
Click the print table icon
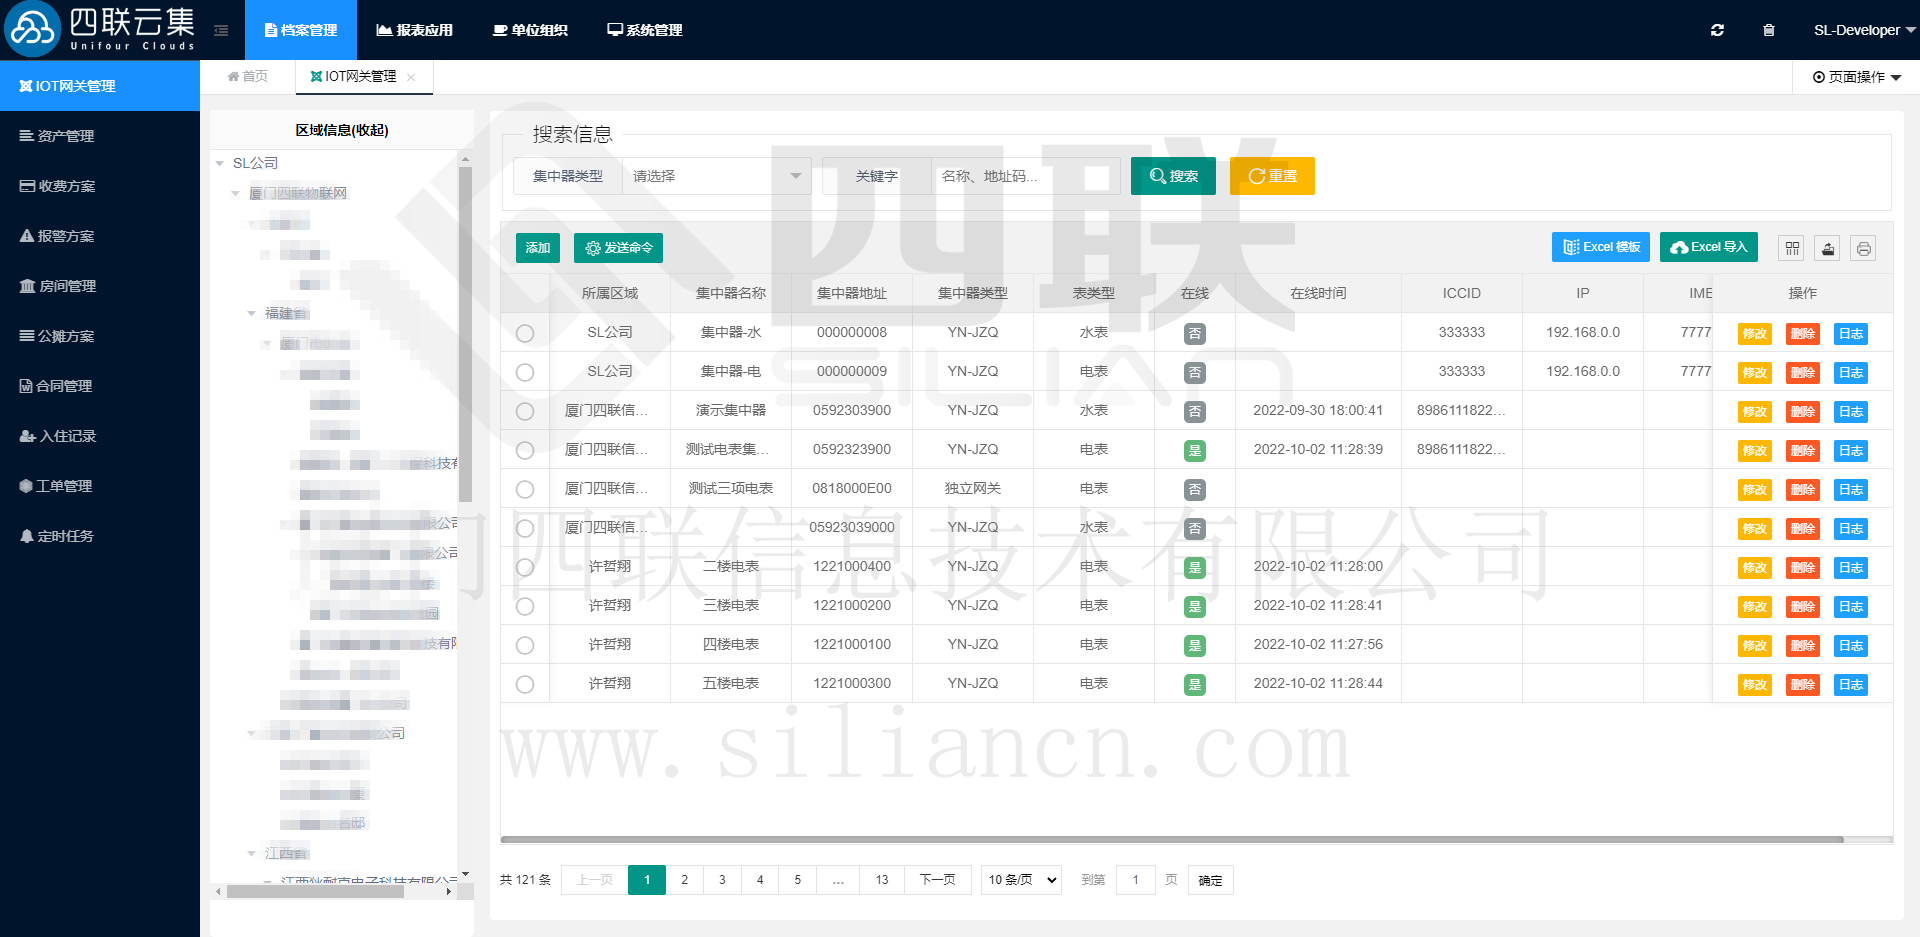tap(1864, 248)
